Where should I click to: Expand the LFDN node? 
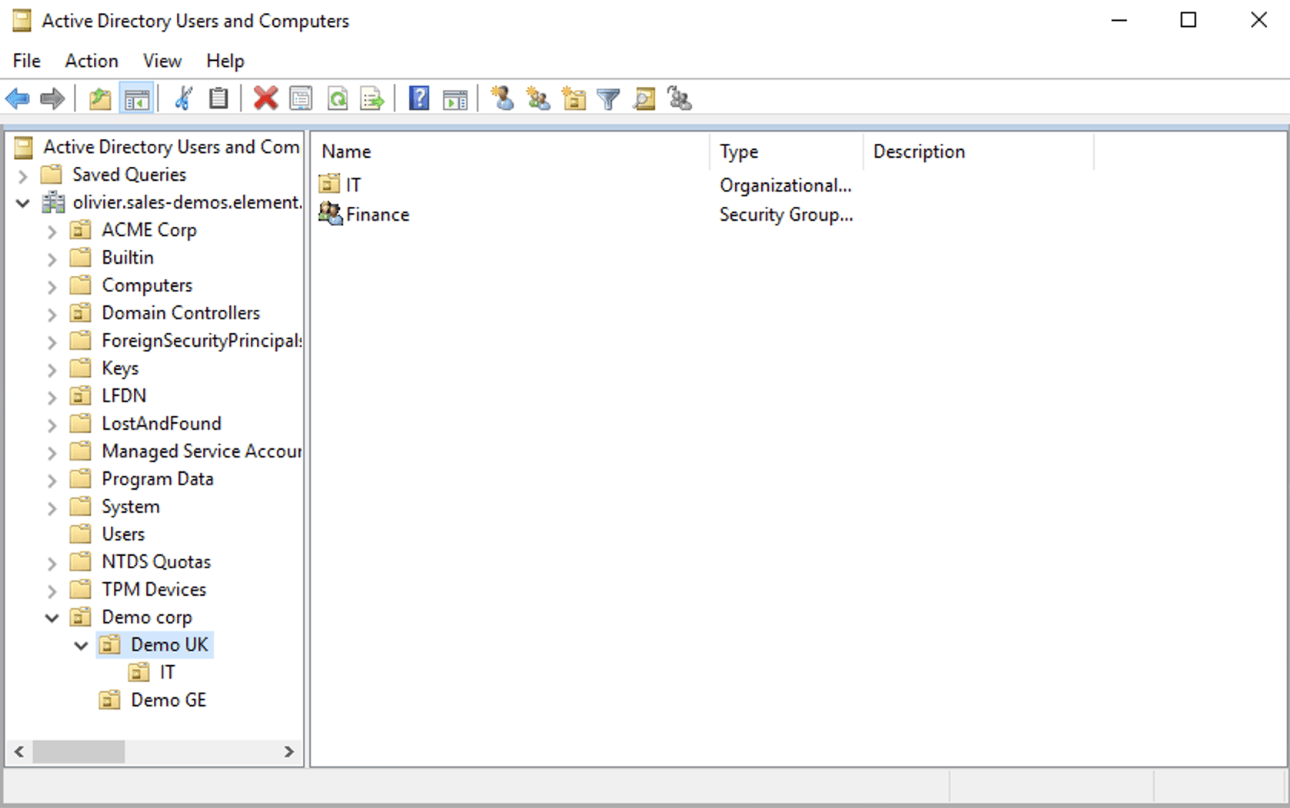coord(52,397)
